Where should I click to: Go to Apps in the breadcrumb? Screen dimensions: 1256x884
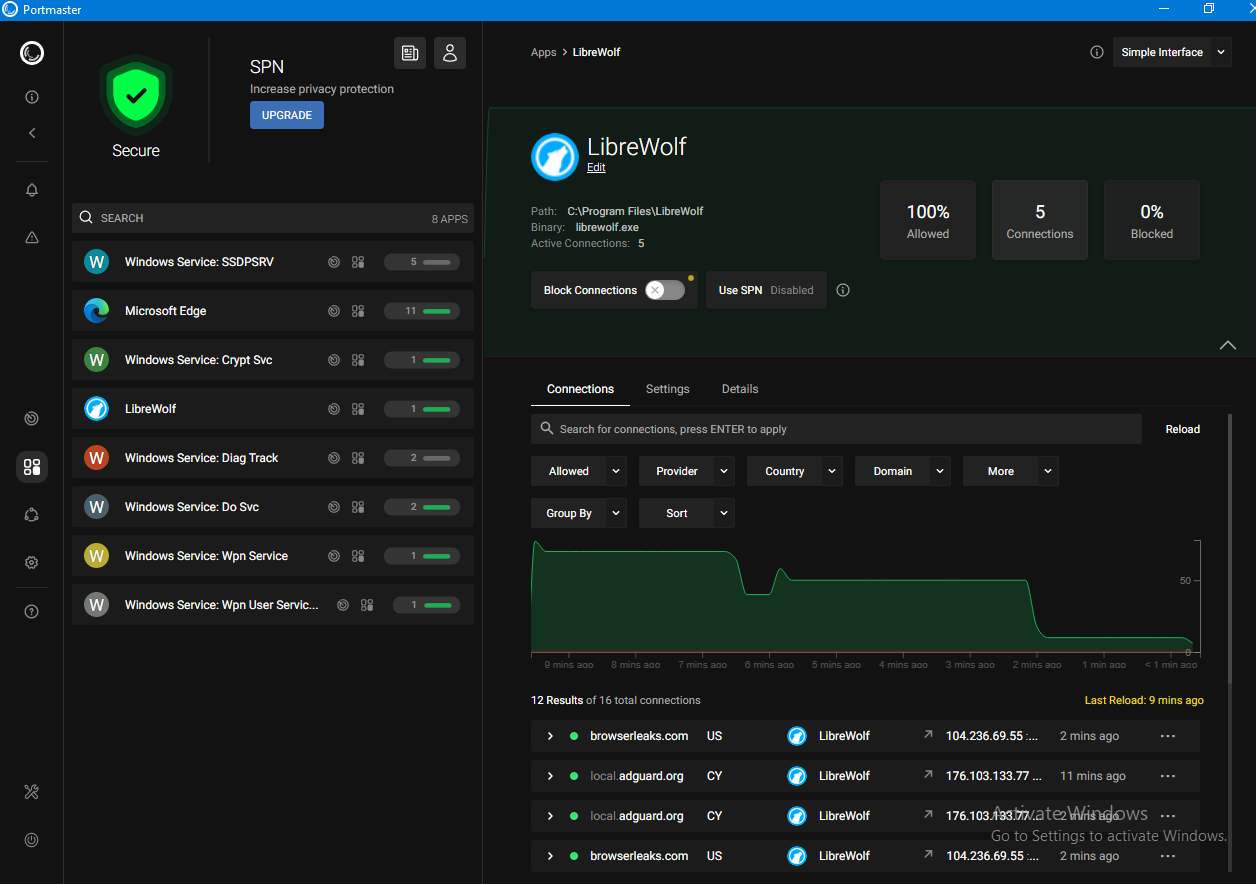point(544,52)
